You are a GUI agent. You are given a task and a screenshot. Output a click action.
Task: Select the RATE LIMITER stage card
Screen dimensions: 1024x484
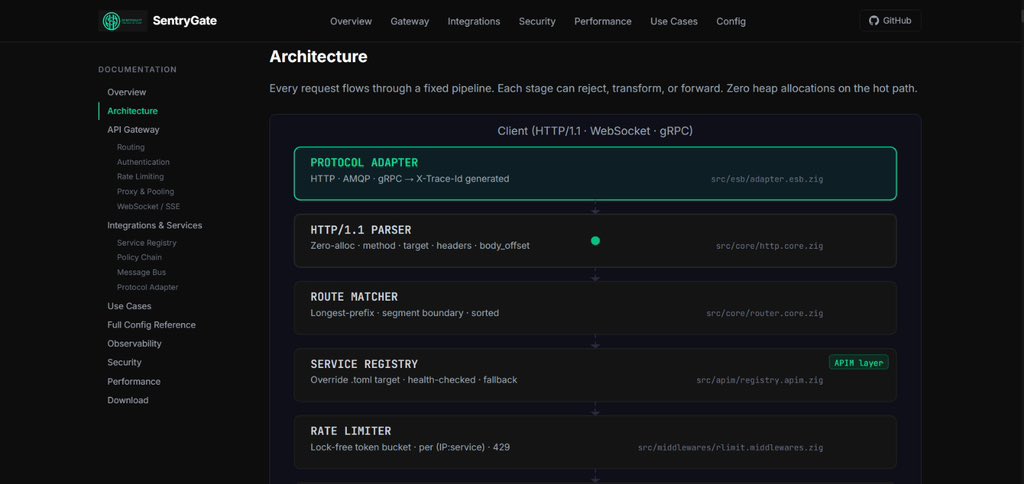click(595, 442)
